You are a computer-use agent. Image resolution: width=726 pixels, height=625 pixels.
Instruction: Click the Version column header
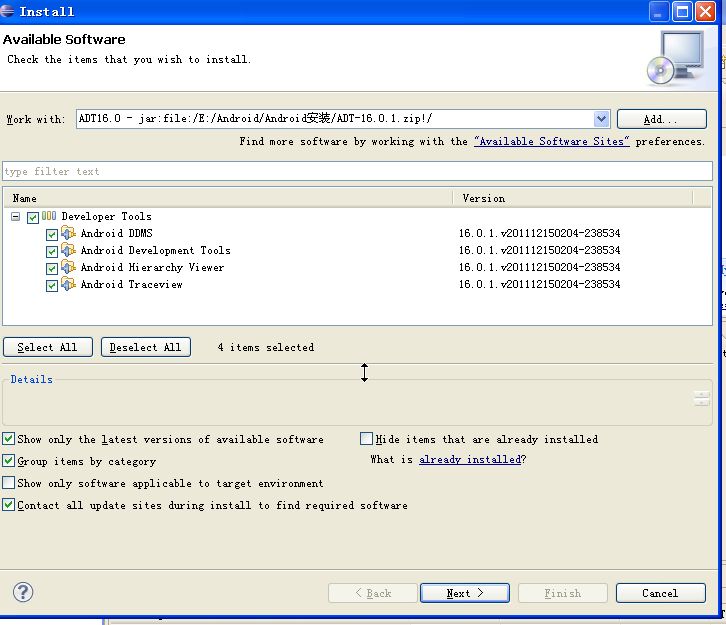tap(573, 198)
